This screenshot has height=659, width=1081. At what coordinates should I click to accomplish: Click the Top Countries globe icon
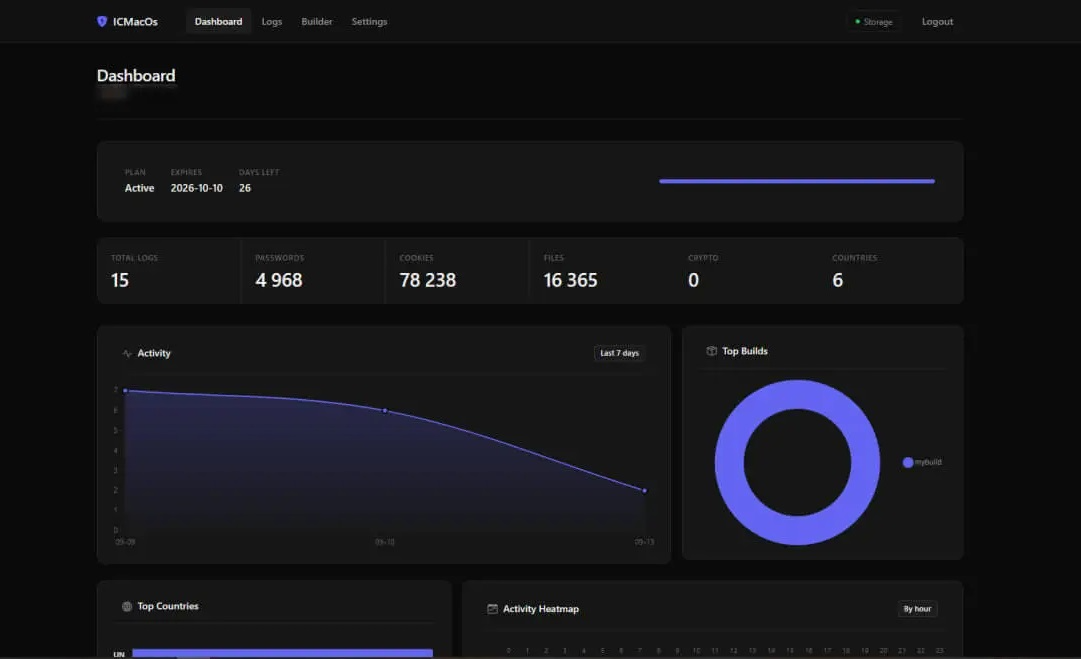127,607
